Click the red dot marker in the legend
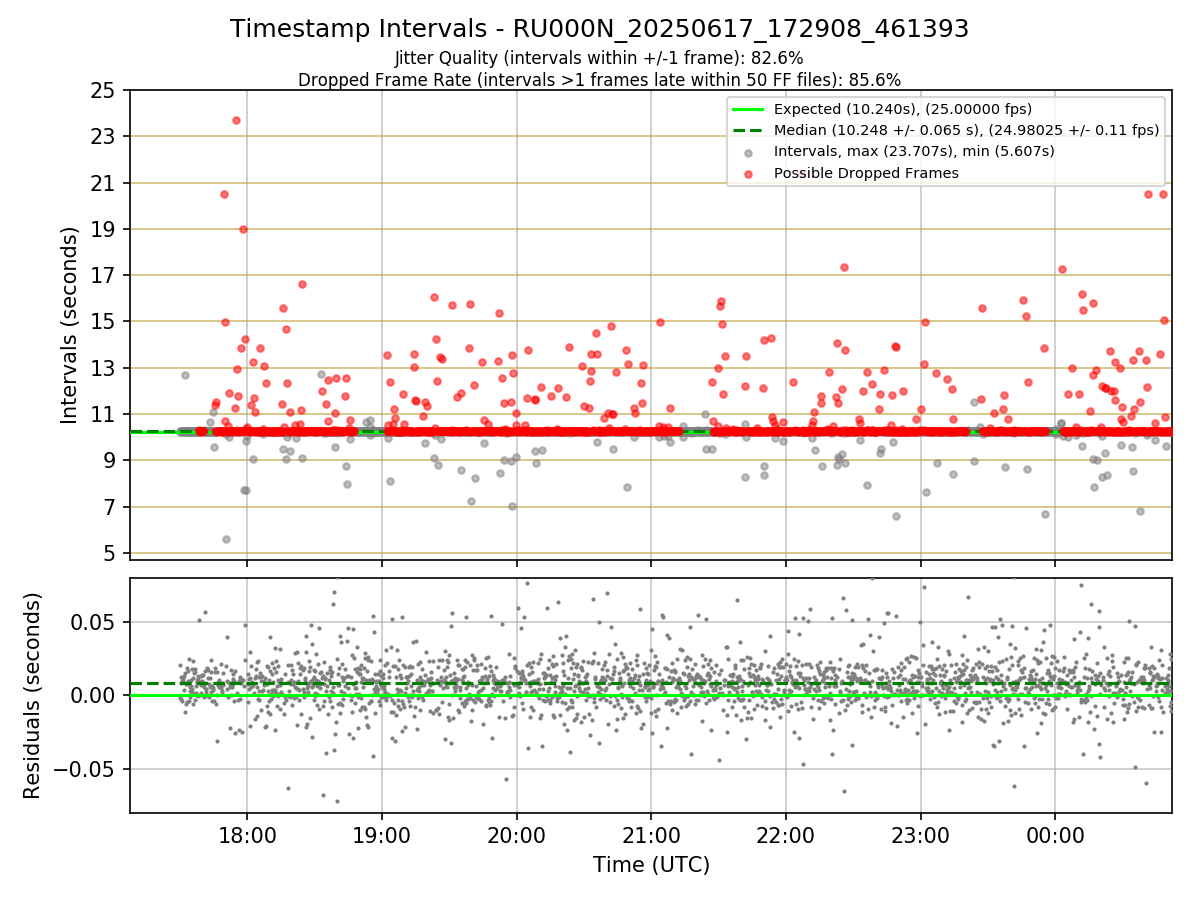1200x900 pixels. click(749, 173)
